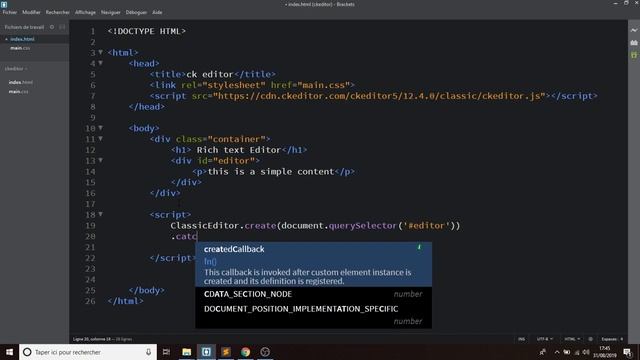The width and height of the screenshot is (640, 360).
Task: Click the network icon in system tray
Action: point(577,352)
